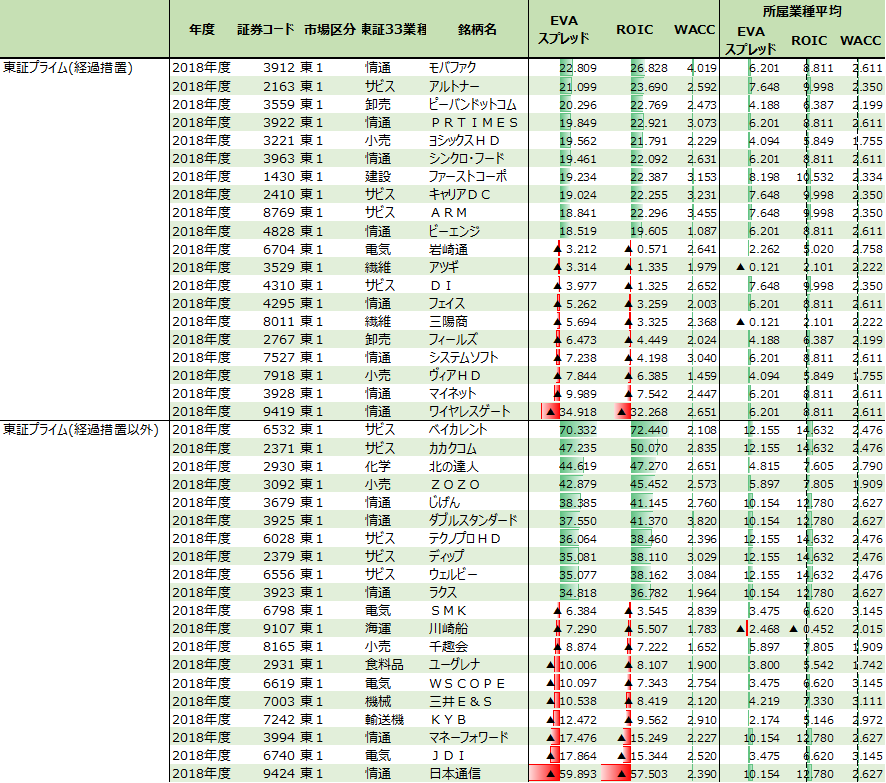Click the 東証33業種 column header
Image resolution: width=886 pixels, height=783 pixels.
393,30
